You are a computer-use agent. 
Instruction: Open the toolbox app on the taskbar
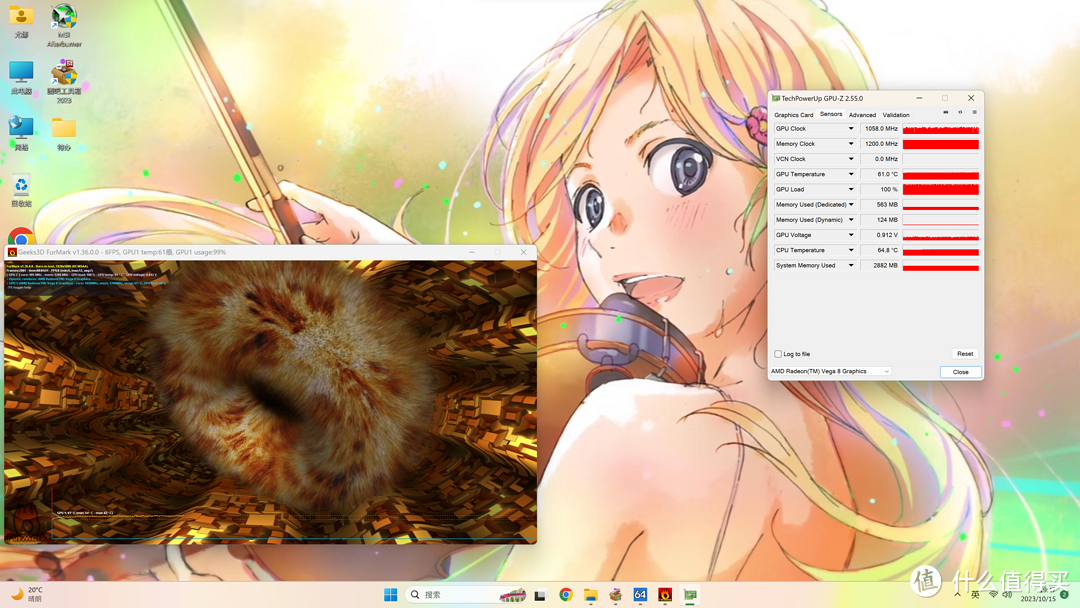click(615, 594)
